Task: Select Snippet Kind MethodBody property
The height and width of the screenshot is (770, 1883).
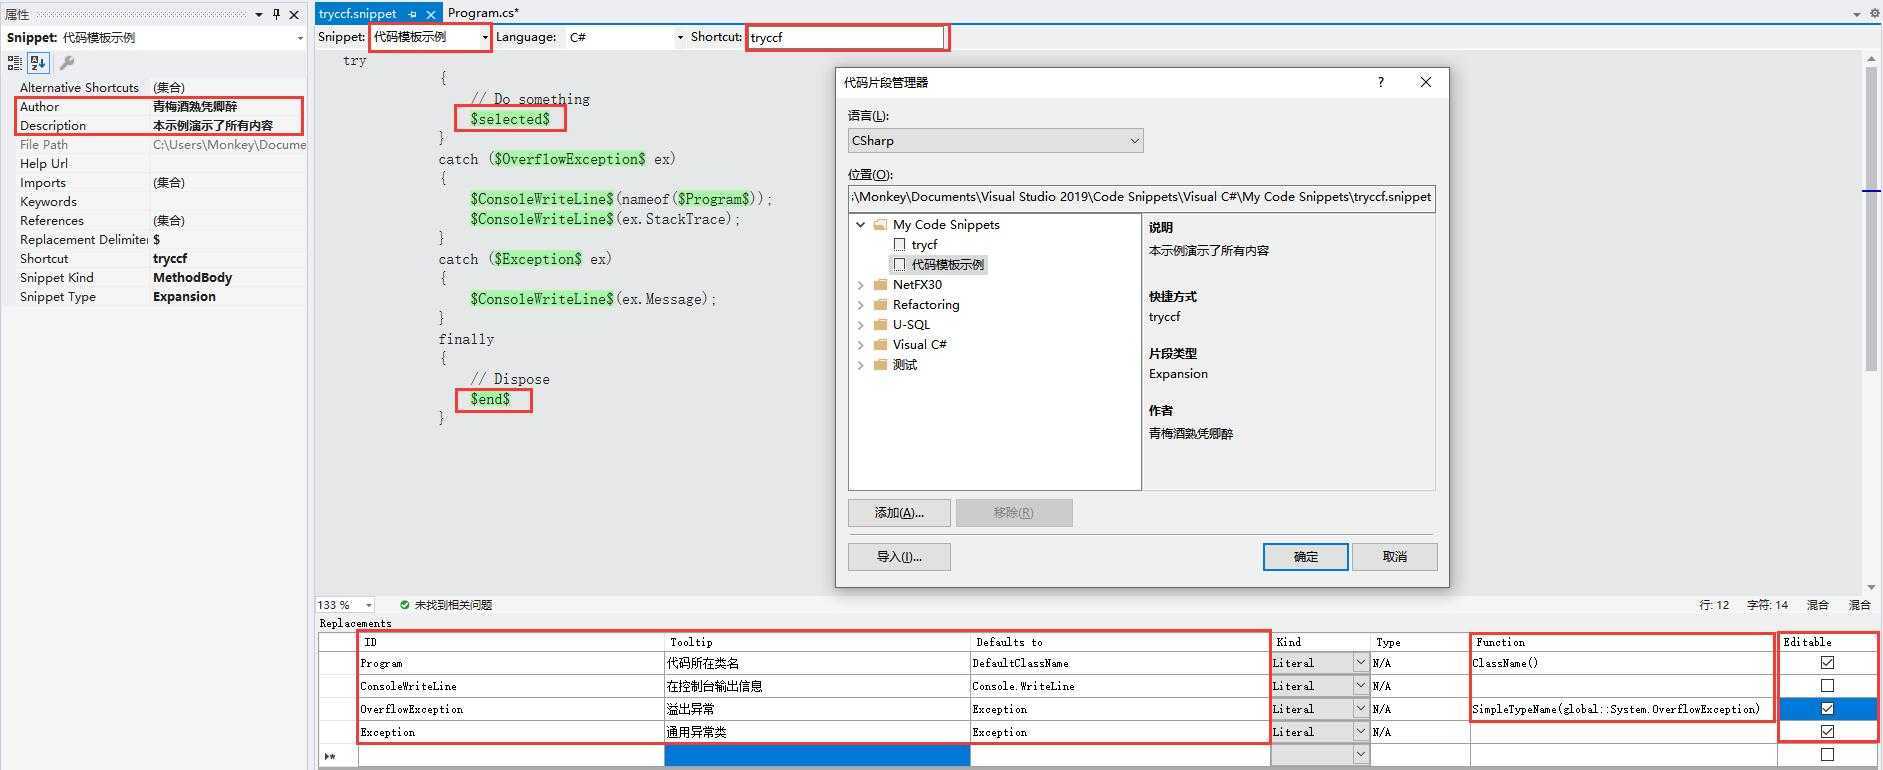Action: 160,278
